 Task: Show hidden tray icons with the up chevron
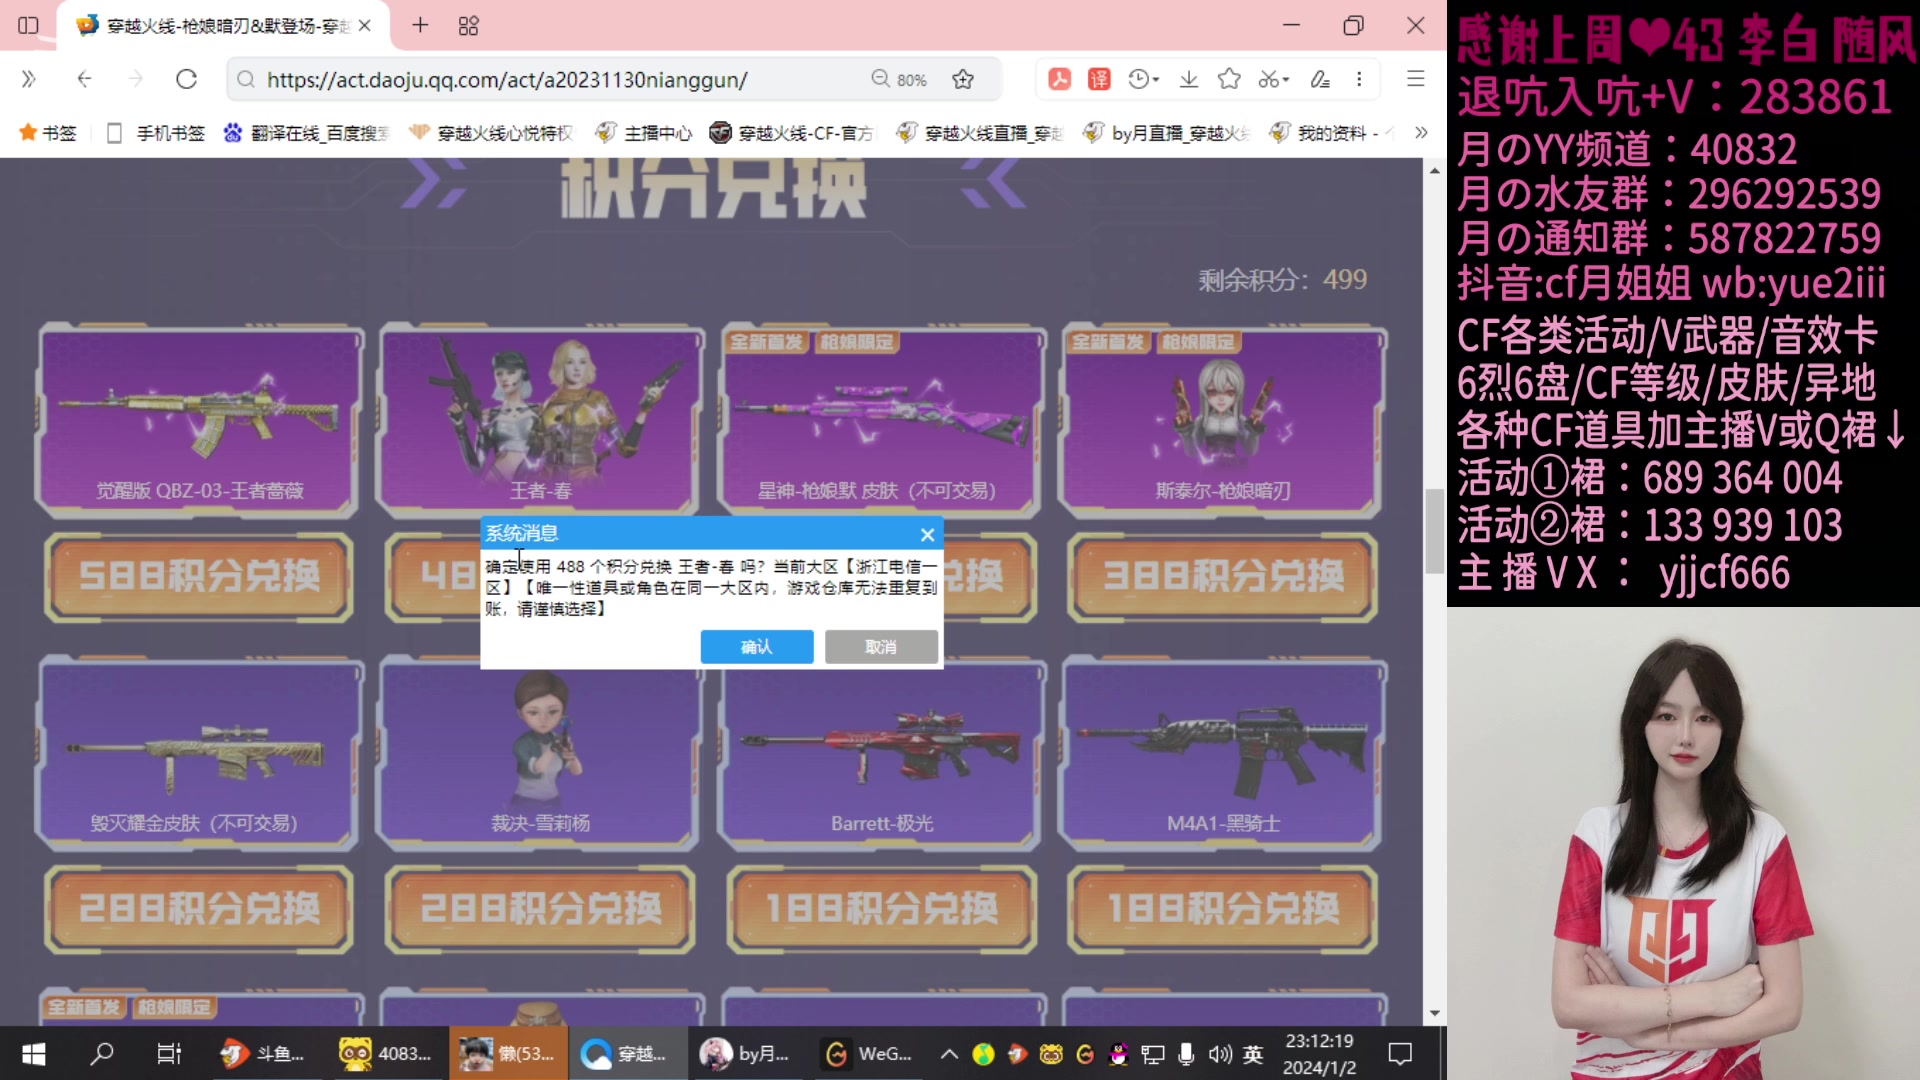(x=949, y=1053)
